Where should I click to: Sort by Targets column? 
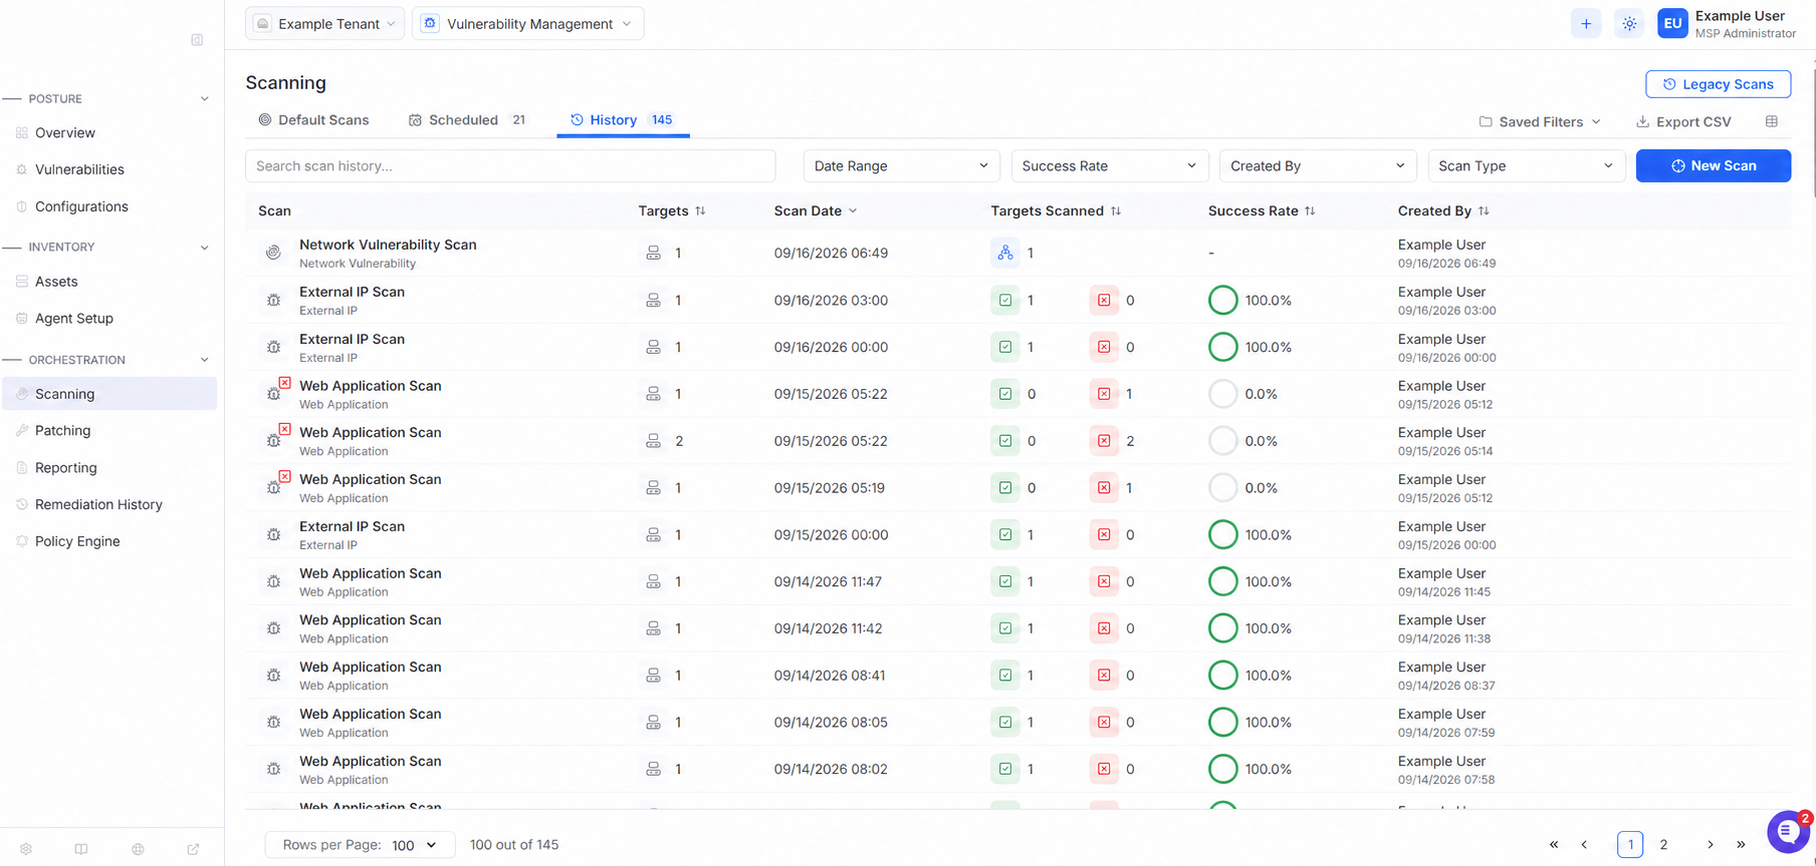(700, 211)
